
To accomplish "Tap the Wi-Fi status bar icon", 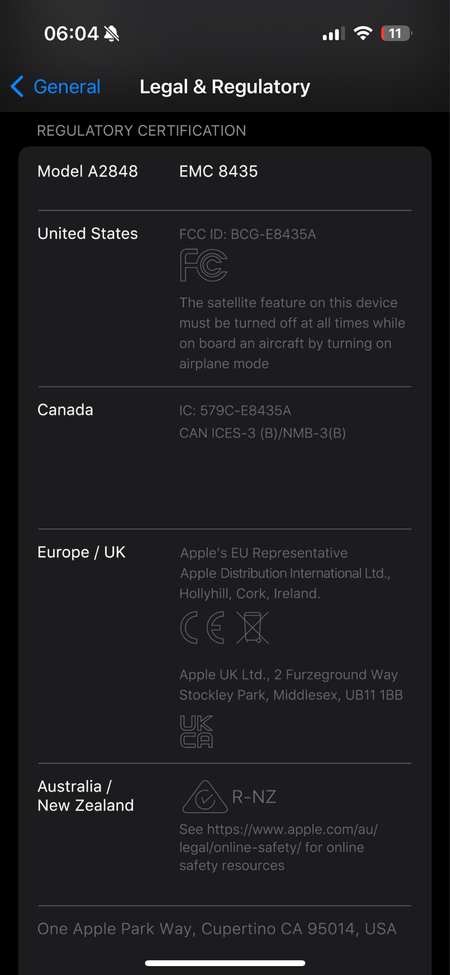I will (362, 34).
